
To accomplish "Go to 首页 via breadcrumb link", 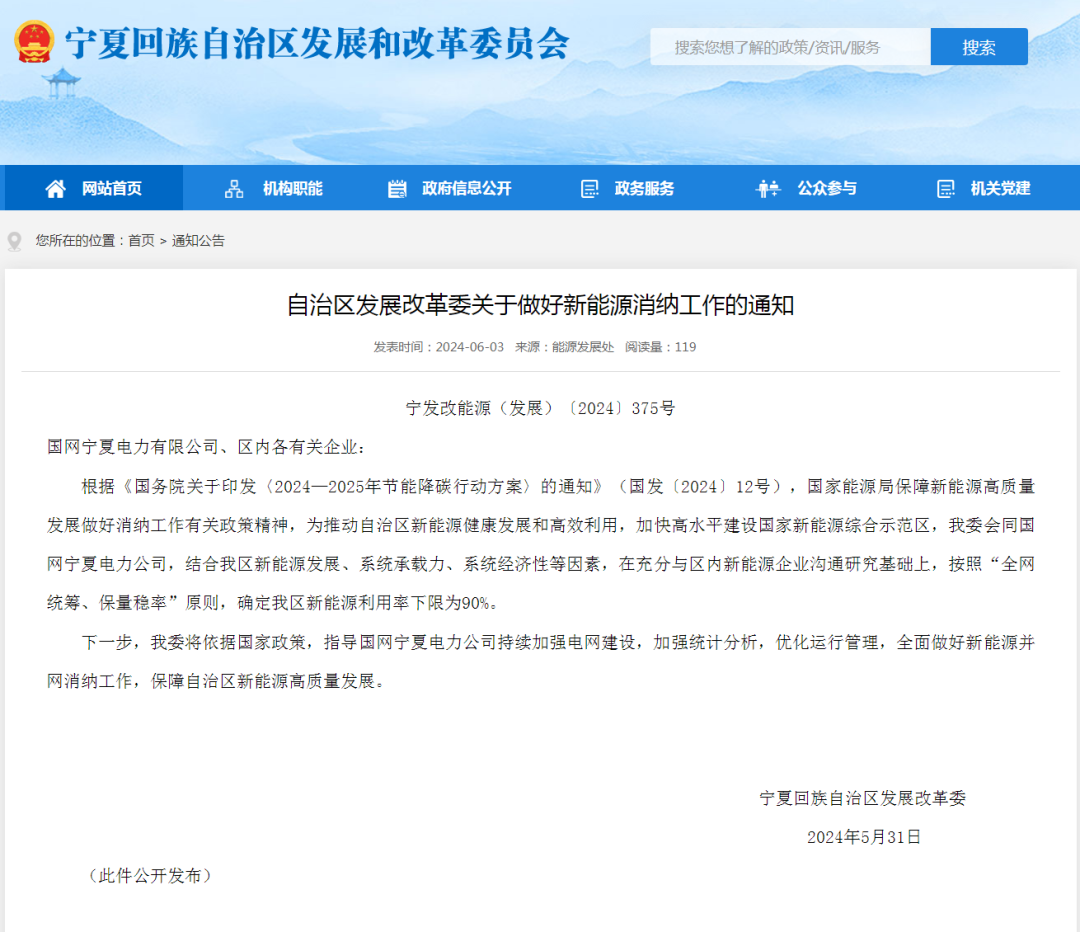I will click(x=141, y=240).
